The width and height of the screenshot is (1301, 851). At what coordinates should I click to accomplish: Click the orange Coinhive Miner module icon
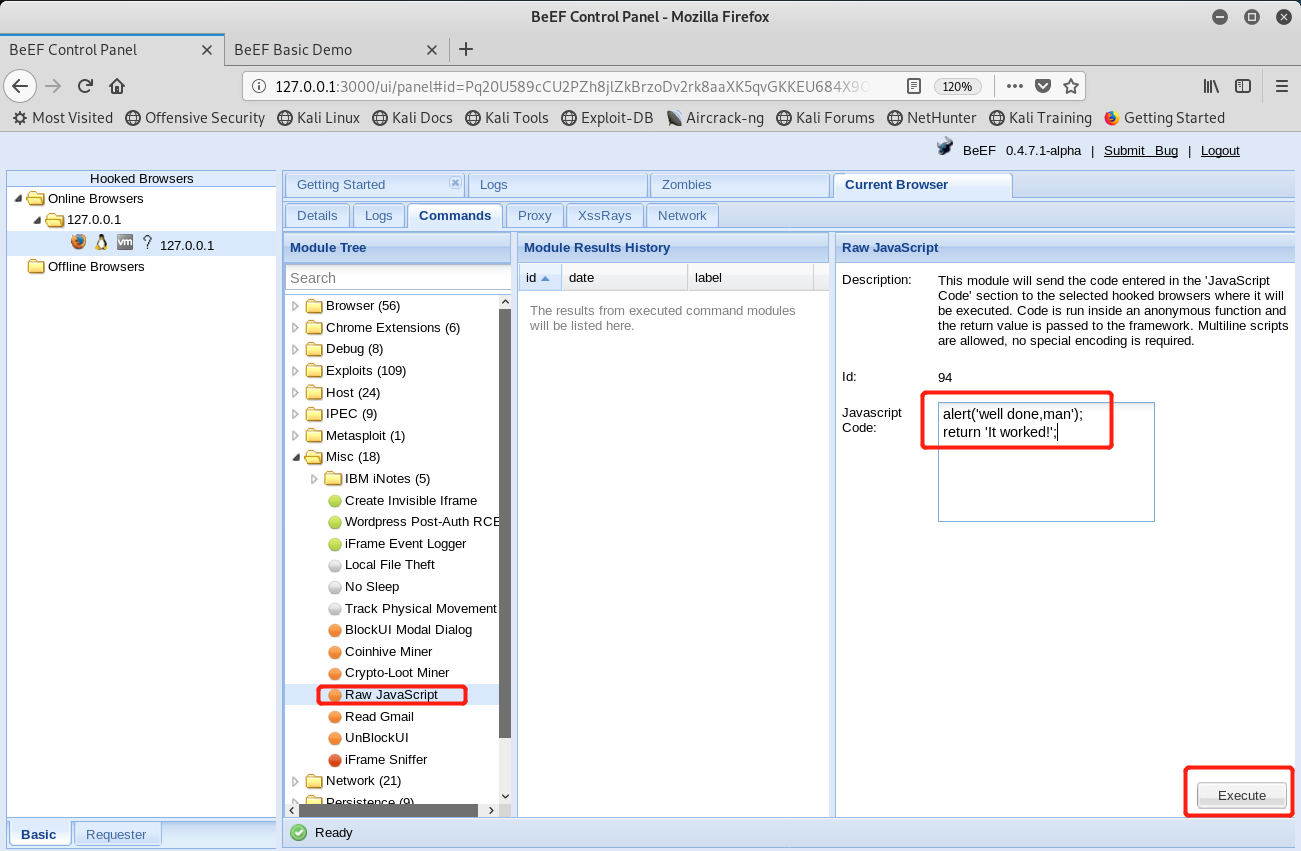[335, 652]
